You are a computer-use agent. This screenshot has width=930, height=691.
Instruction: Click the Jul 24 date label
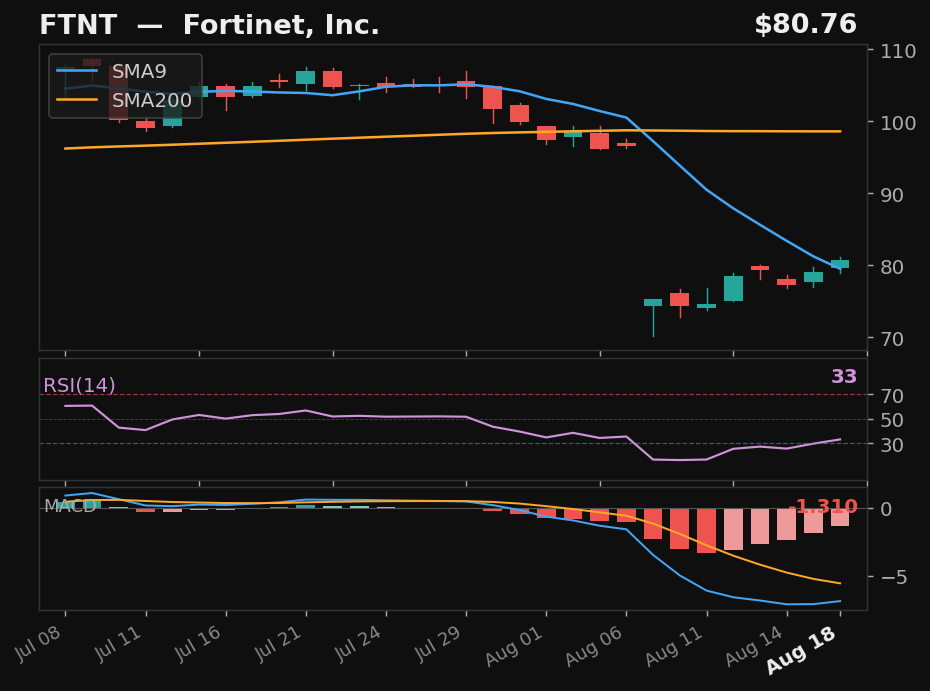click(358, 642)
